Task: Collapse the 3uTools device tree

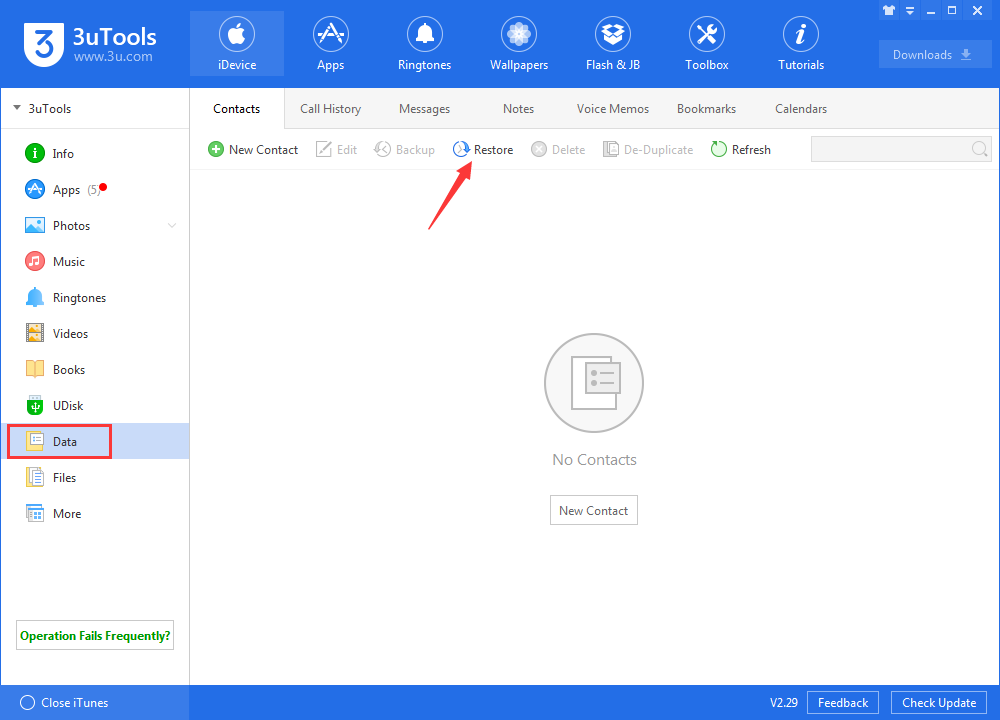Action: pos(17,108)
